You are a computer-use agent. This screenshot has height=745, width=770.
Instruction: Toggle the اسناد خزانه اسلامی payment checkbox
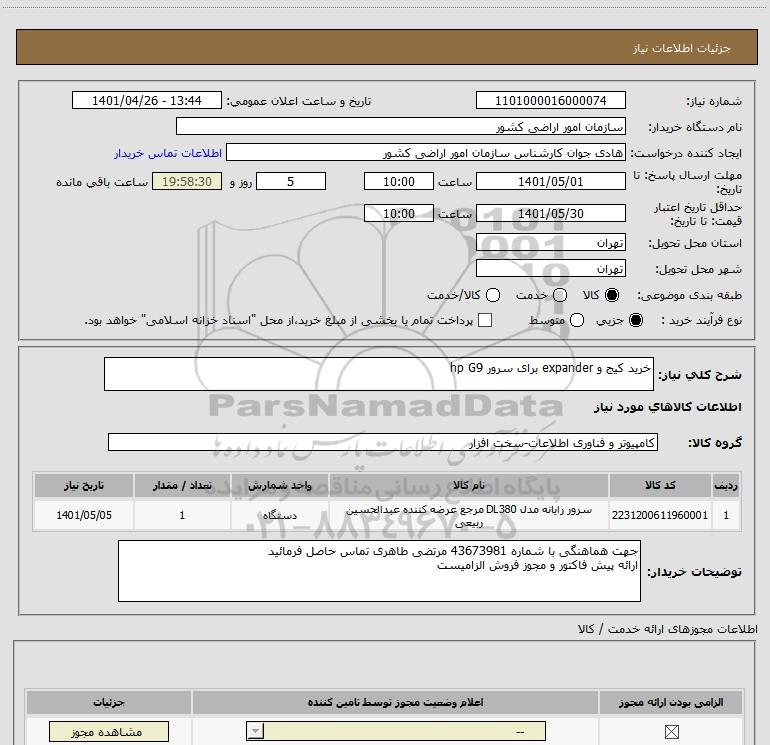click(x=485, y=320)
